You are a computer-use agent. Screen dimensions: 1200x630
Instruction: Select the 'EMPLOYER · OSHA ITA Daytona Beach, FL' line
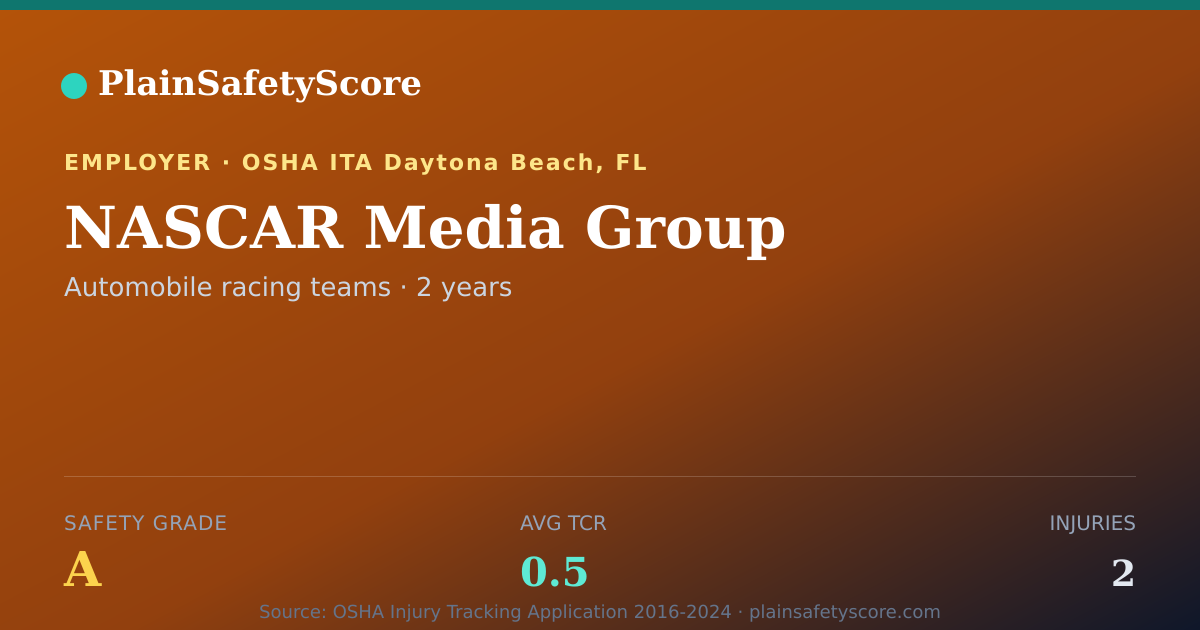pyautogui.click(x=355, y=163)
